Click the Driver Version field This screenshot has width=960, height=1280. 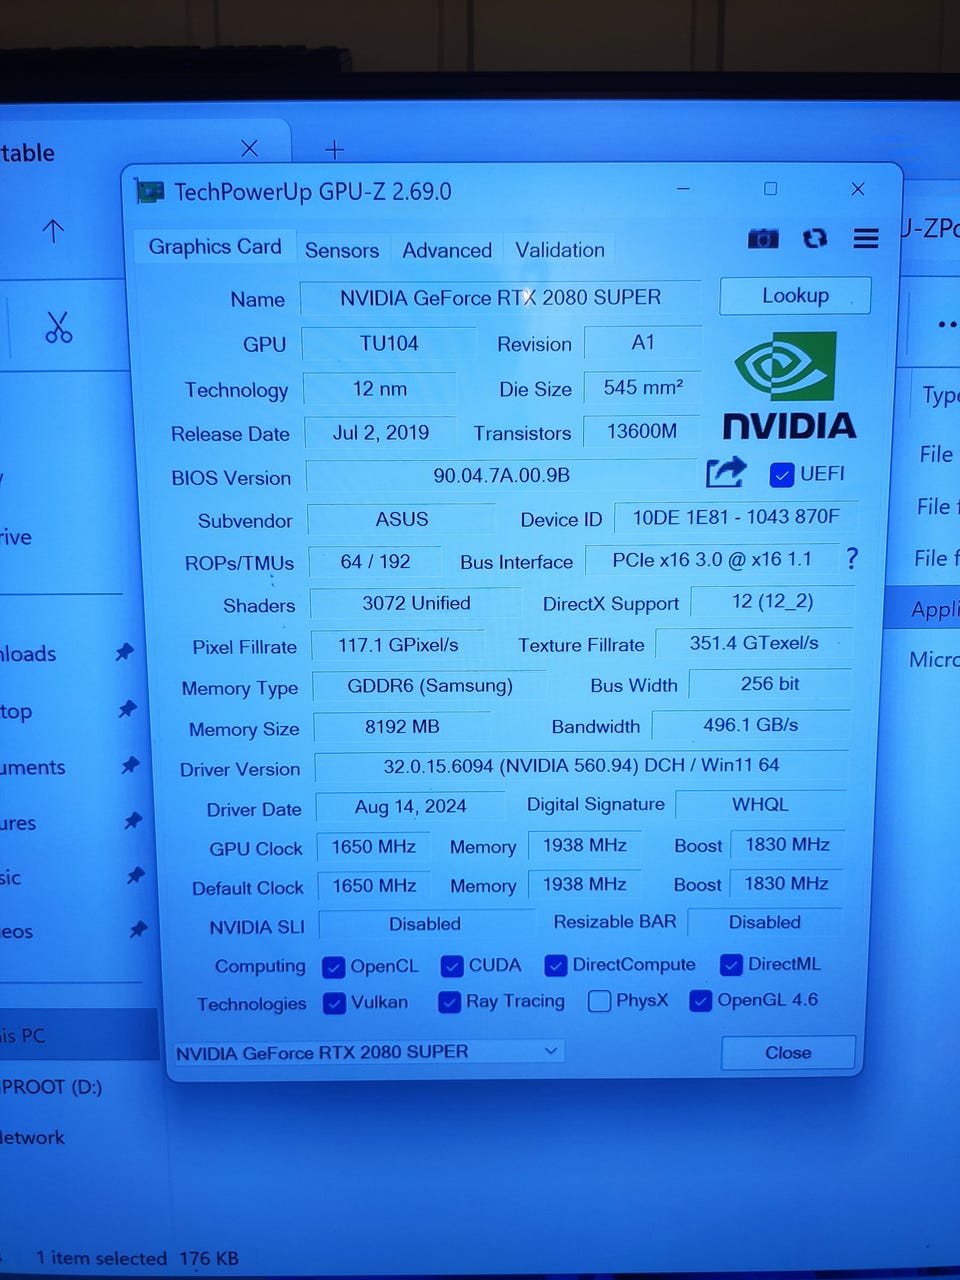pyautogui.click(x=581, y=766)
